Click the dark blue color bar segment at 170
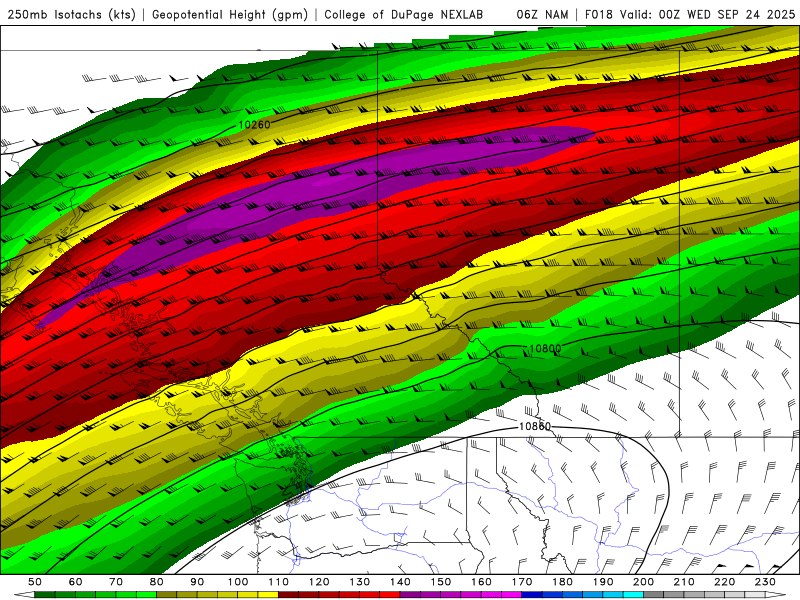This screenshot has width=800, height=600. 532,595
